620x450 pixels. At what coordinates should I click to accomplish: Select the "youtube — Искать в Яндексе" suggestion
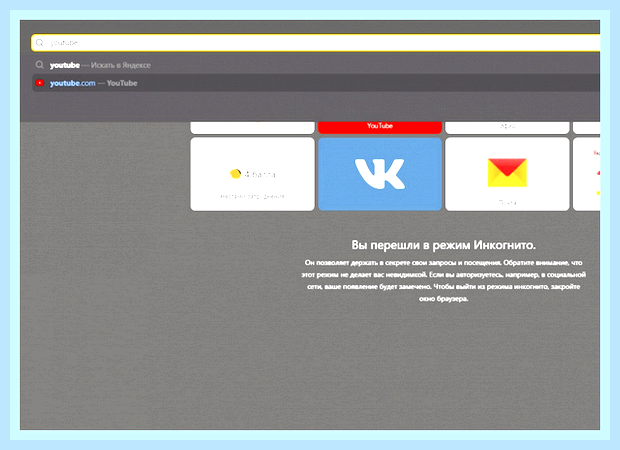(316, 65)
